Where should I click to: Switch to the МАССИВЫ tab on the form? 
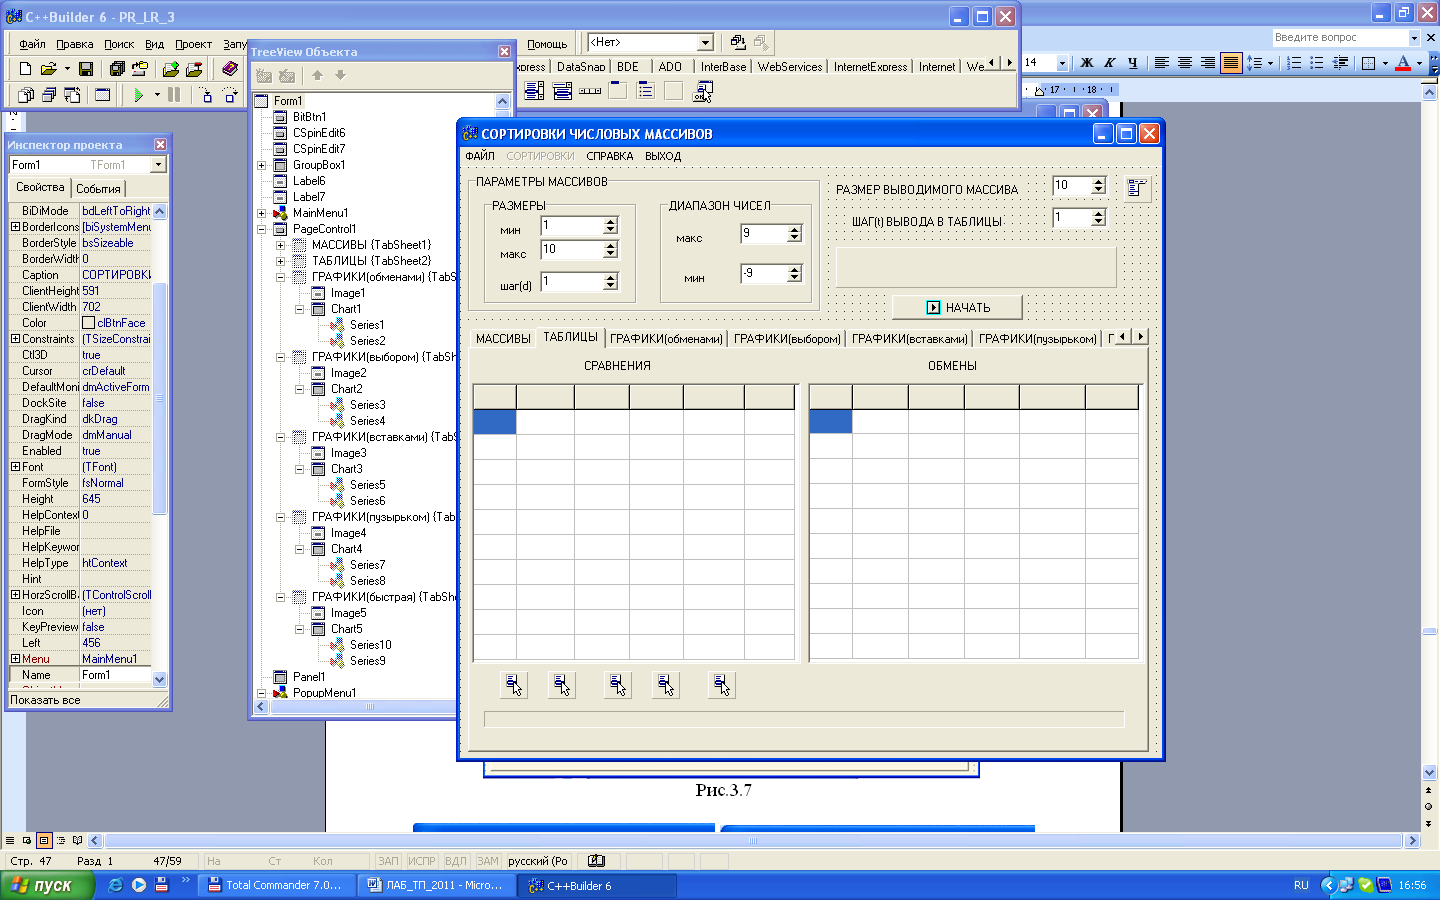[x=503, y=339]
